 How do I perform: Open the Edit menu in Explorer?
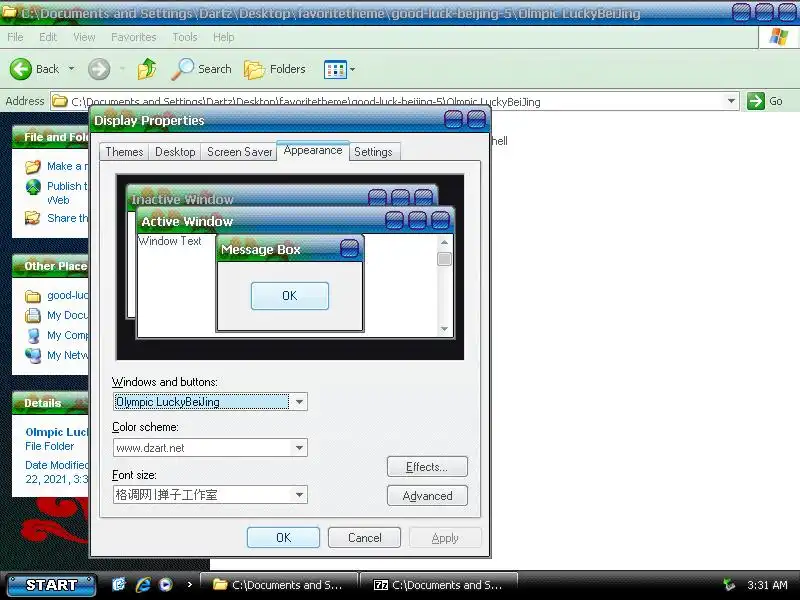pos(48,37)
